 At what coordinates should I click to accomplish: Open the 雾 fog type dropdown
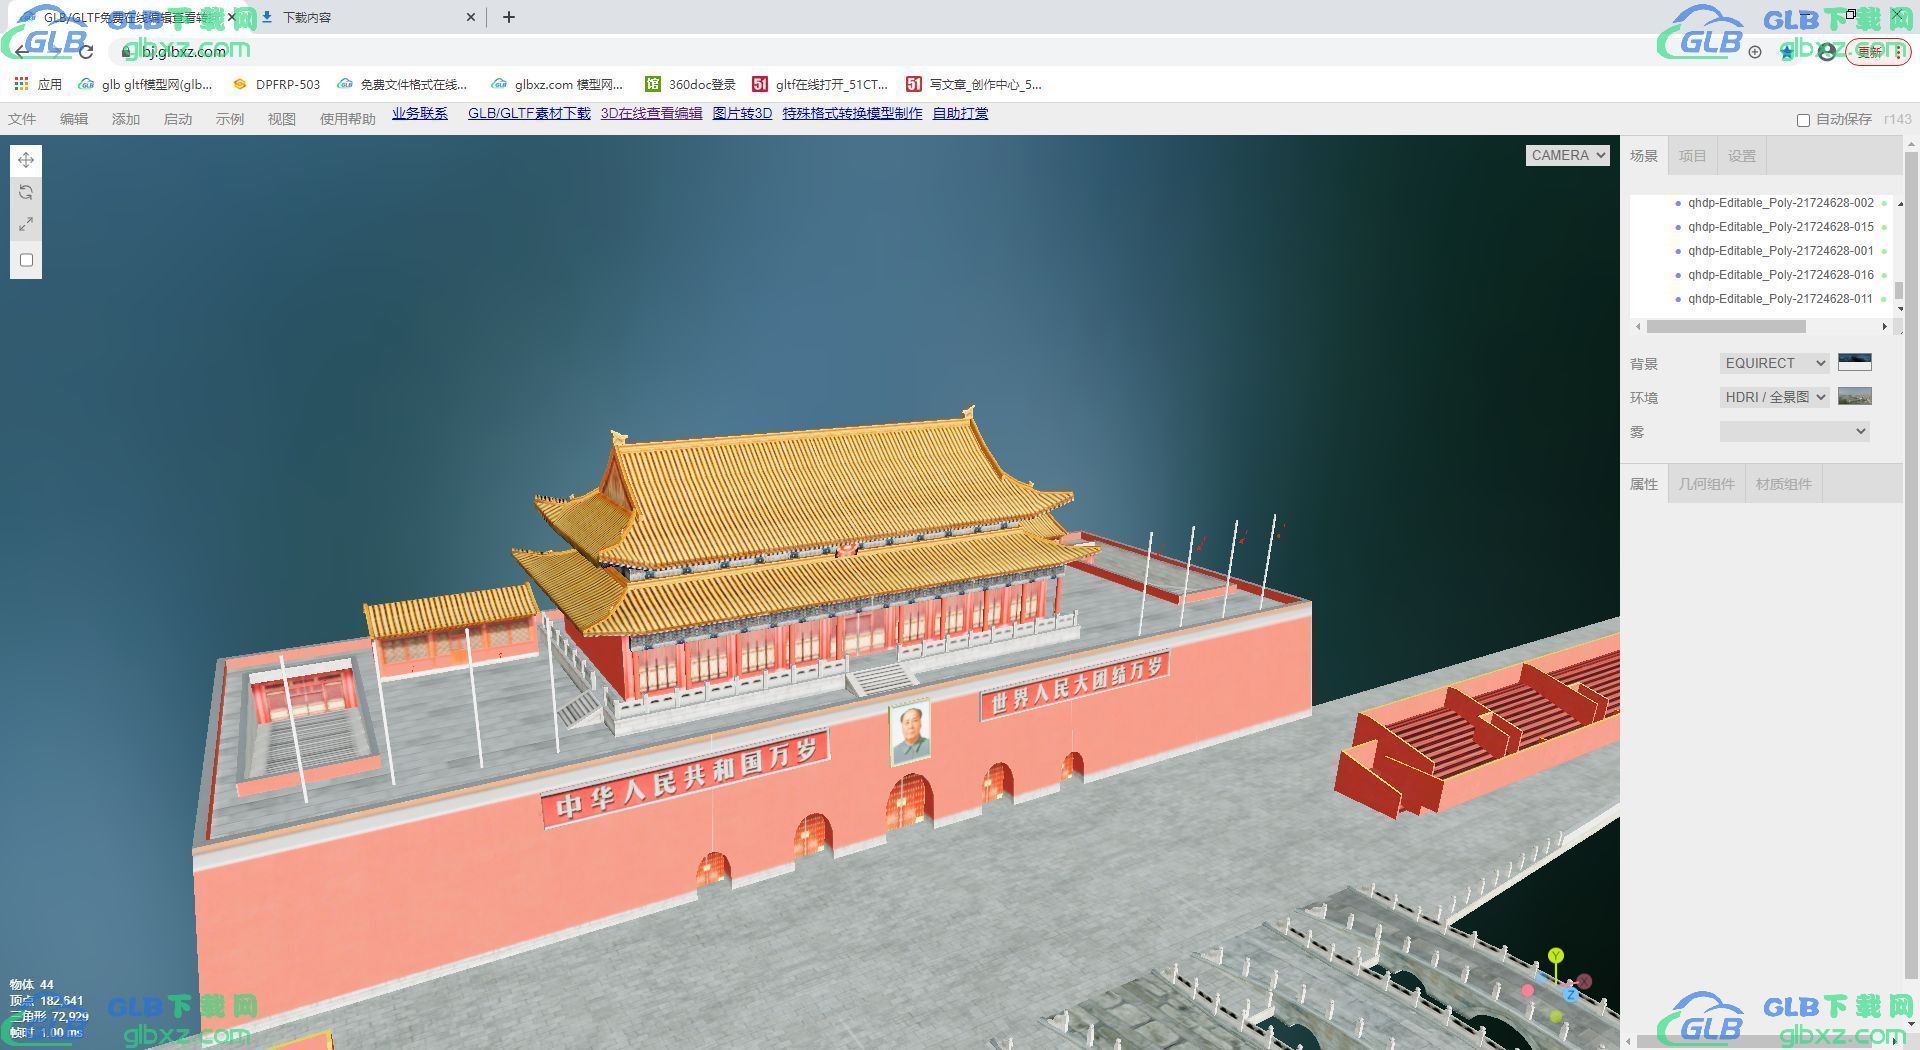(x=1794, y=431)
